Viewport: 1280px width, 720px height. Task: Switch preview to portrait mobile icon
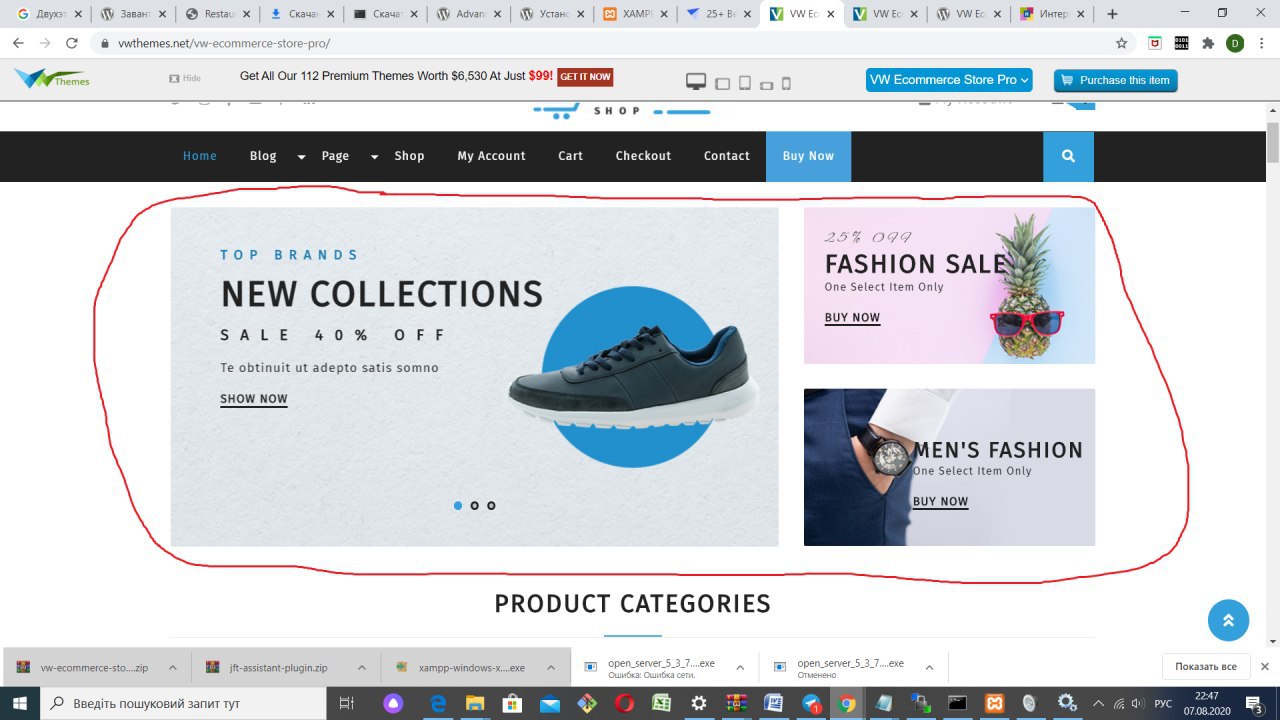tap(786, 84)
